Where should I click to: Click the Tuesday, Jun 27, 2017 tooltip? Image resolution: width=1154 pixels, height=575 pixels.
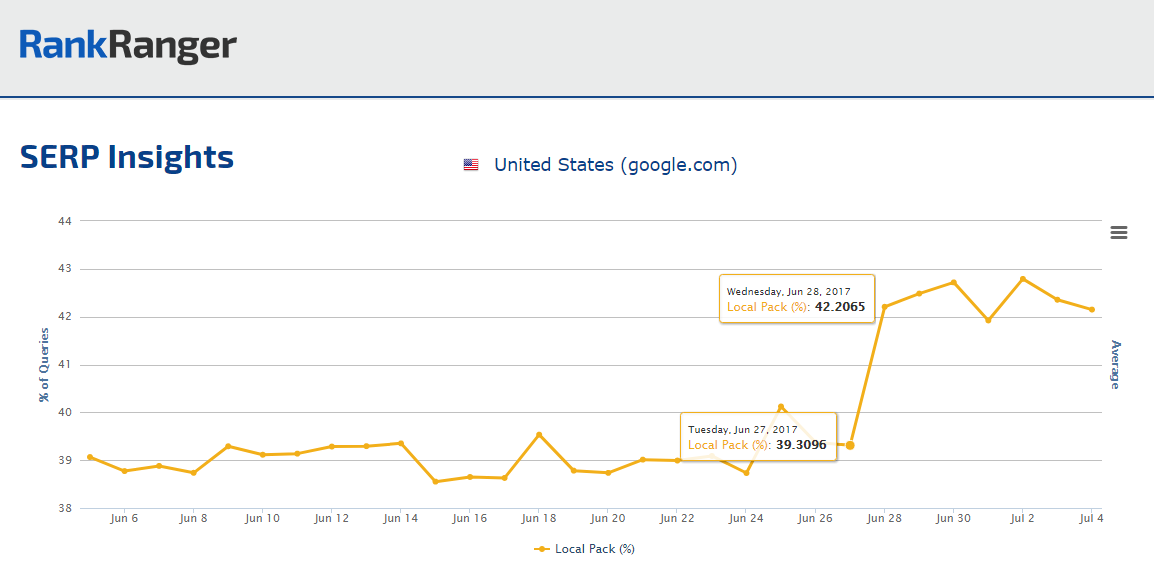pos(758,437)
